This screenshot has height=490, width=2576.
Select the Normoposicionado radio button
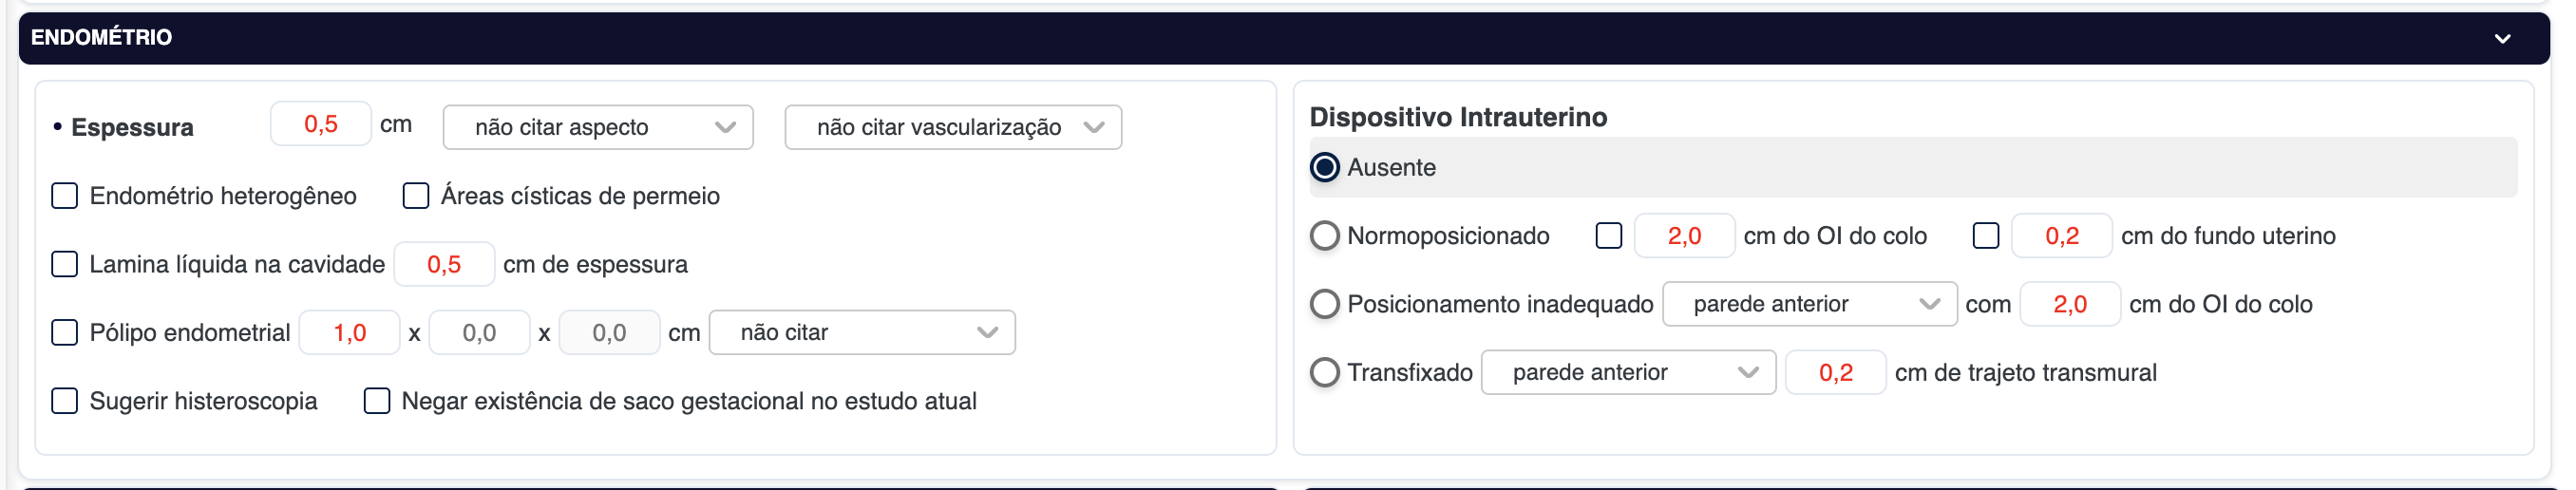point(1325,236)
